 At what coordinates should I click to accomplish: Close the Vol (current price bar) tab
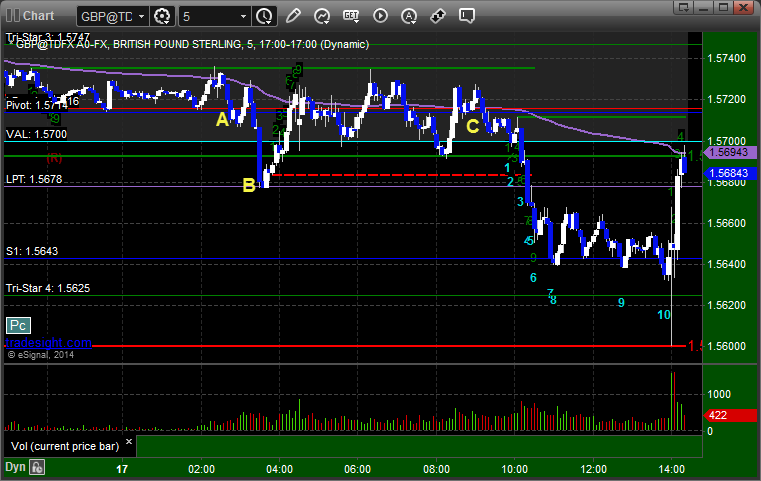129,442
